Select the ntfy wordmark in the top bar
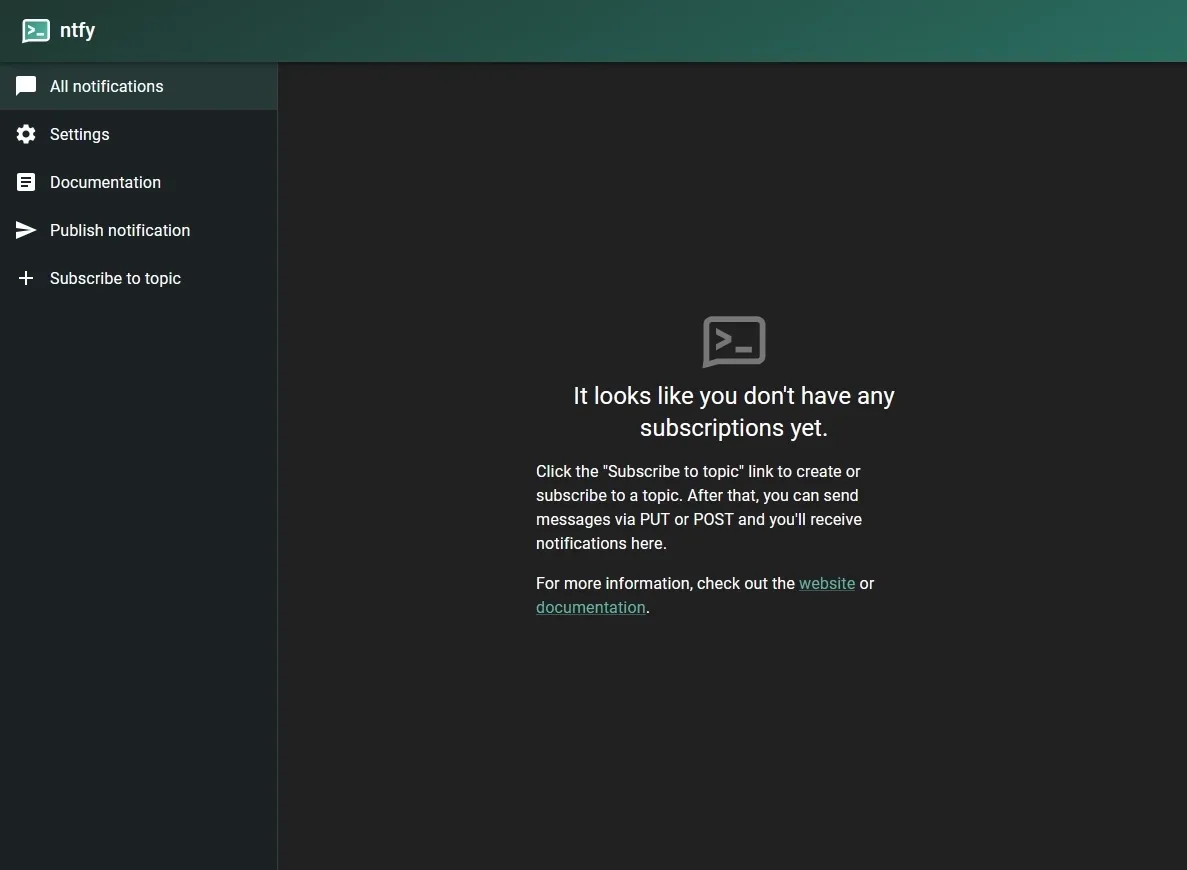 [77, 30]
